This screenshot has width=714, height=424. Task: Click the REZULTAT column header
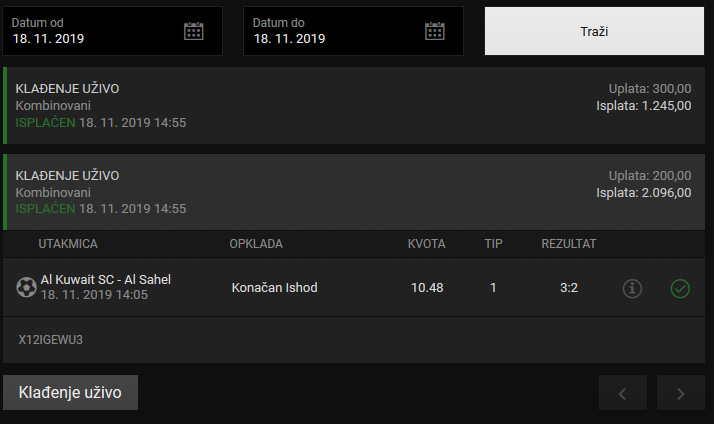click(x=569, y=244)
